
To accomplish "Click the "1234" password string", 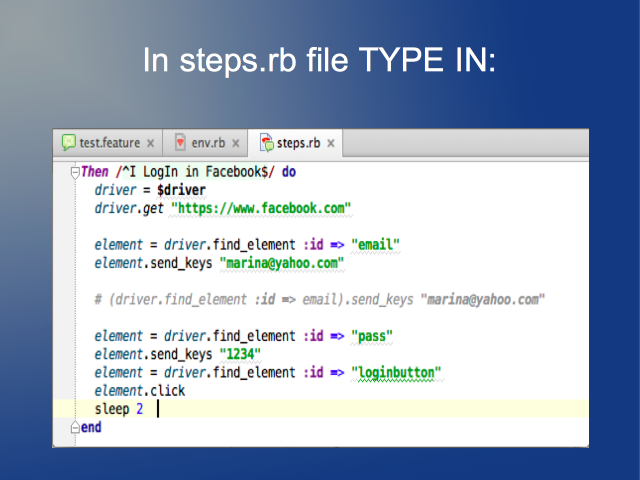I will tap(240, 354).
